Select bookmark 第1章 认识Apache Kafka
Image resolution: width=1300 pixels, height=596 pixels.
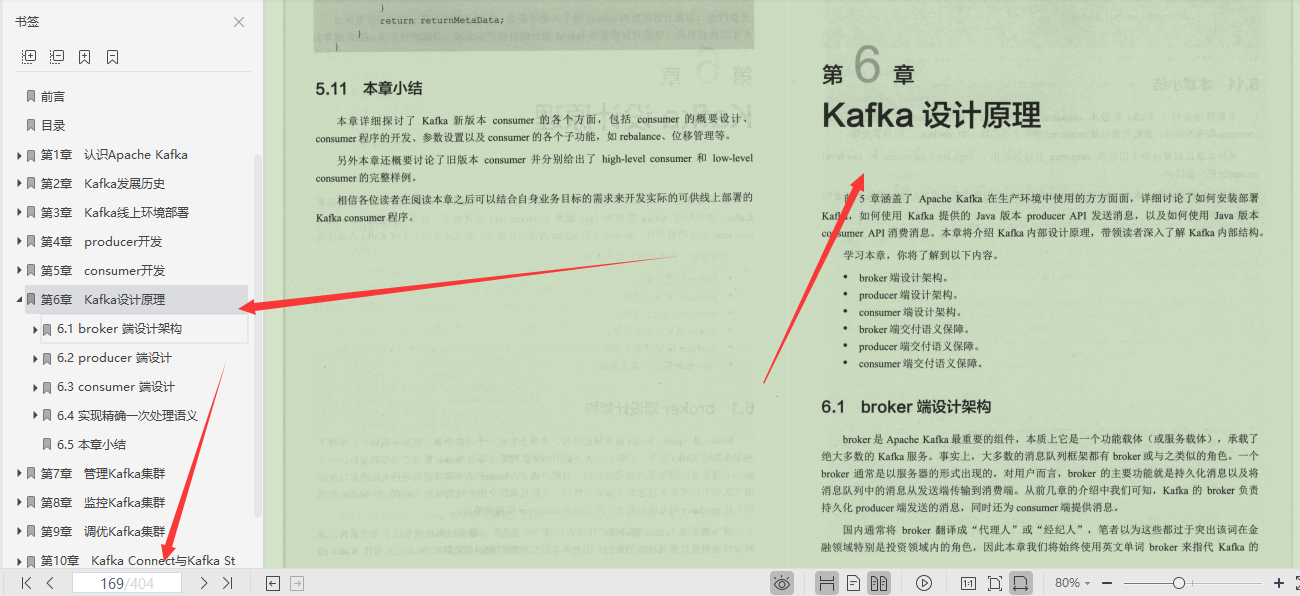pyautogui.click(x=114, y=155)
